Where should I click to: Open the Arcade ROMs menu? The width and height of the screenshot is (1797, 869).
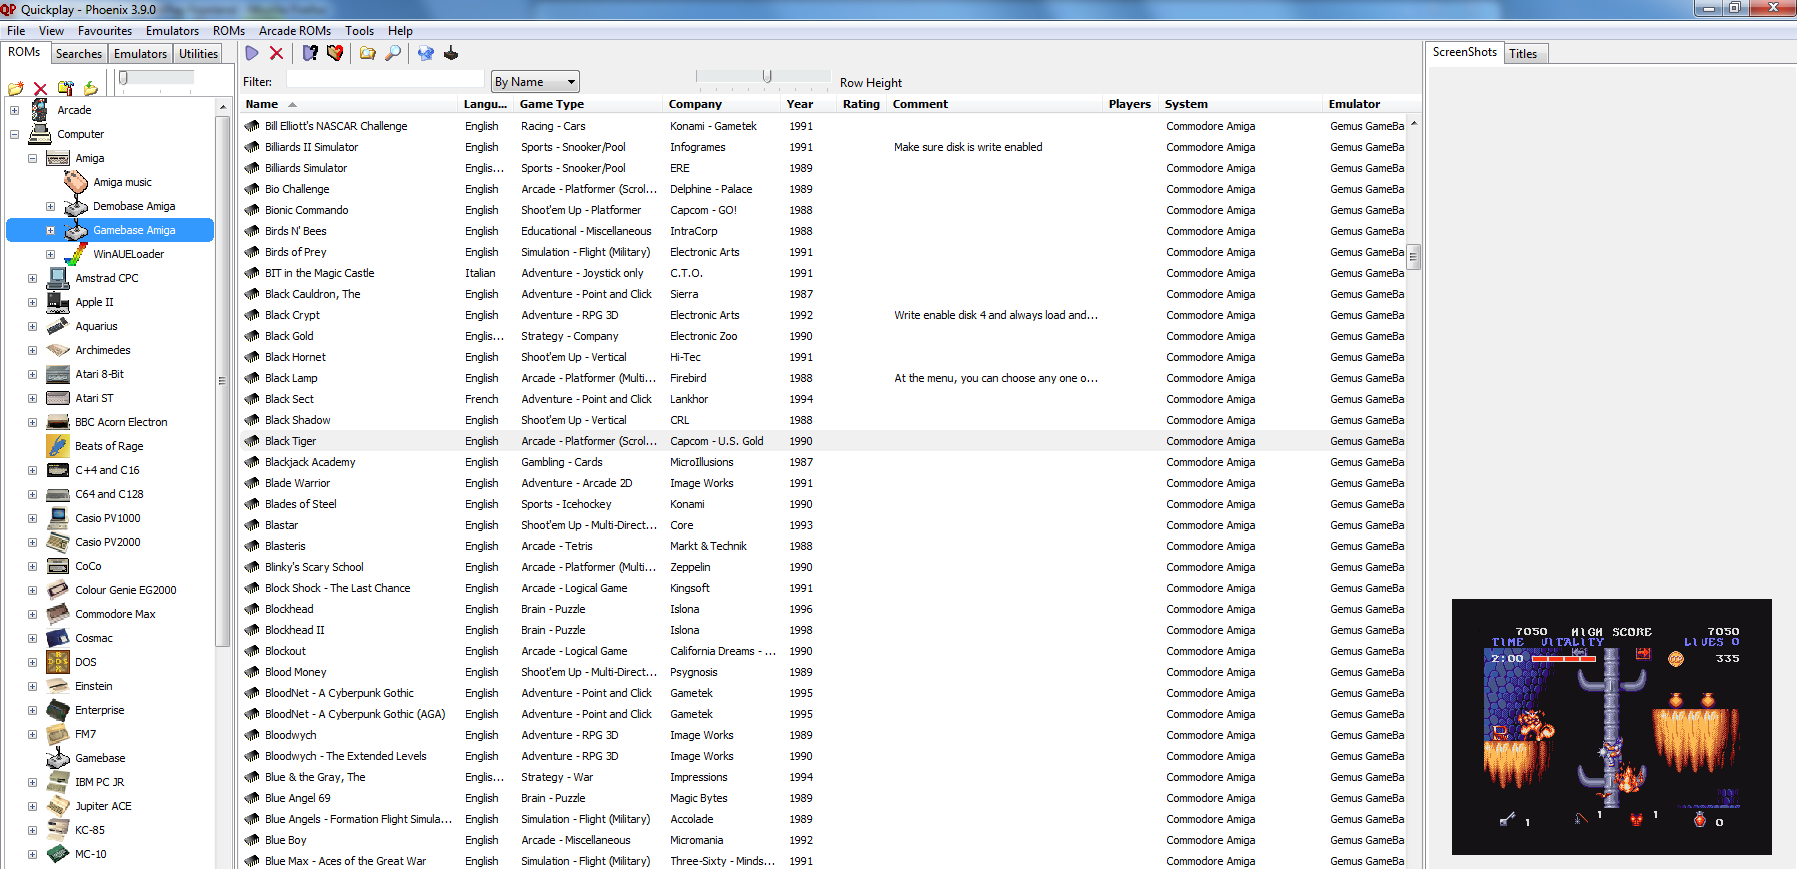[x=295, y=31]
